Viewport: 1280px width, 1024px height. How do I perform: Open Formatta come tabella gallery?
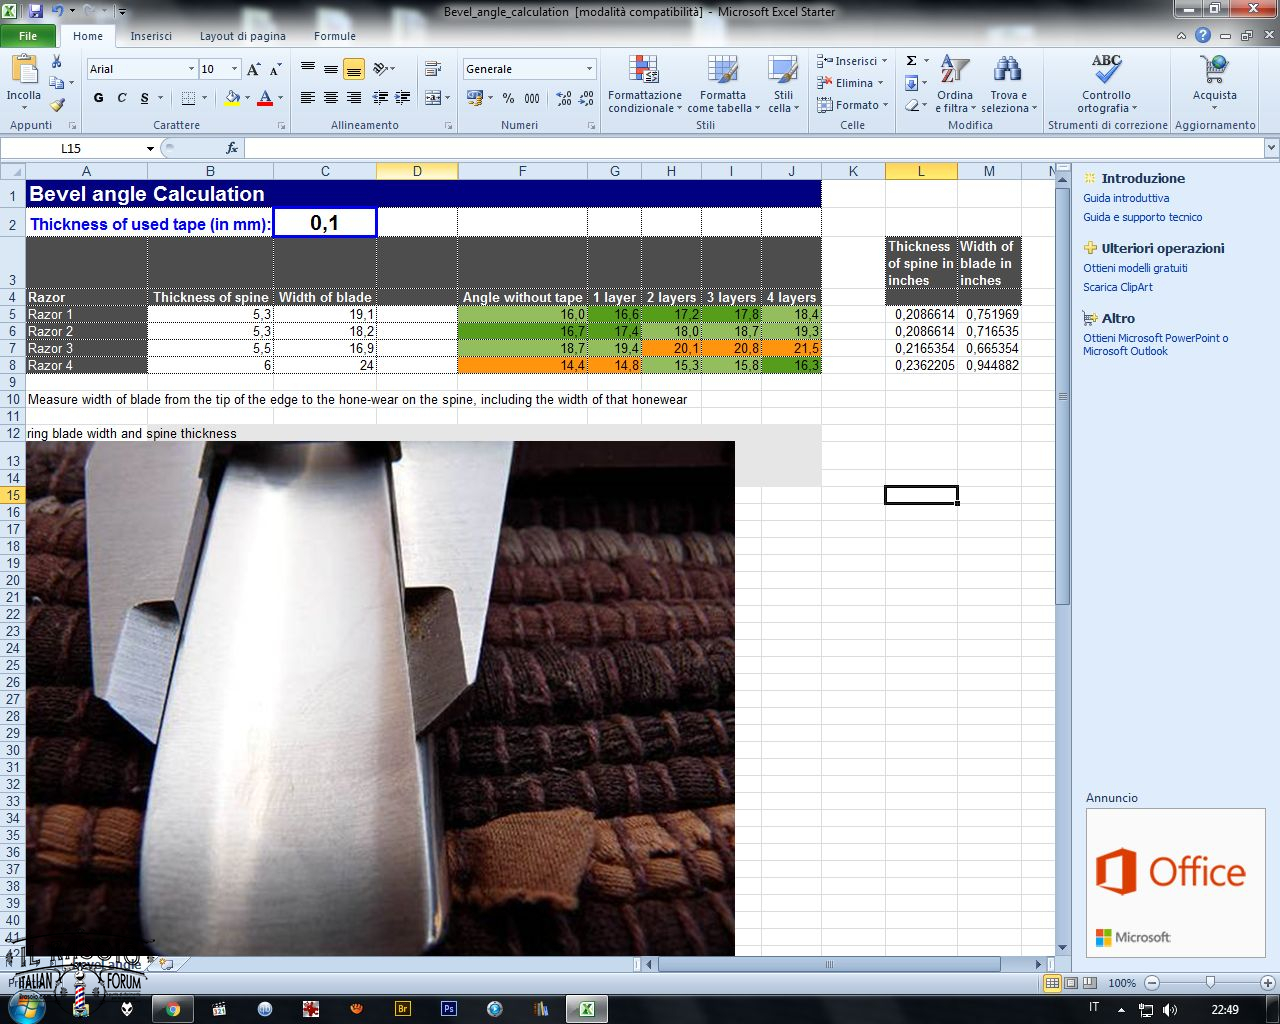coord(723,85)
